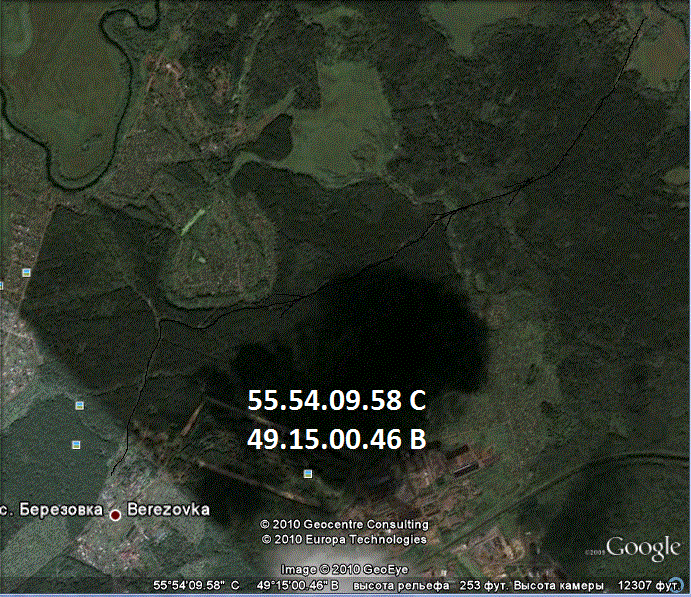This screenshot has width=691, height=597.
Task: Click the Google logo watermark
Action: coord(642,547)
